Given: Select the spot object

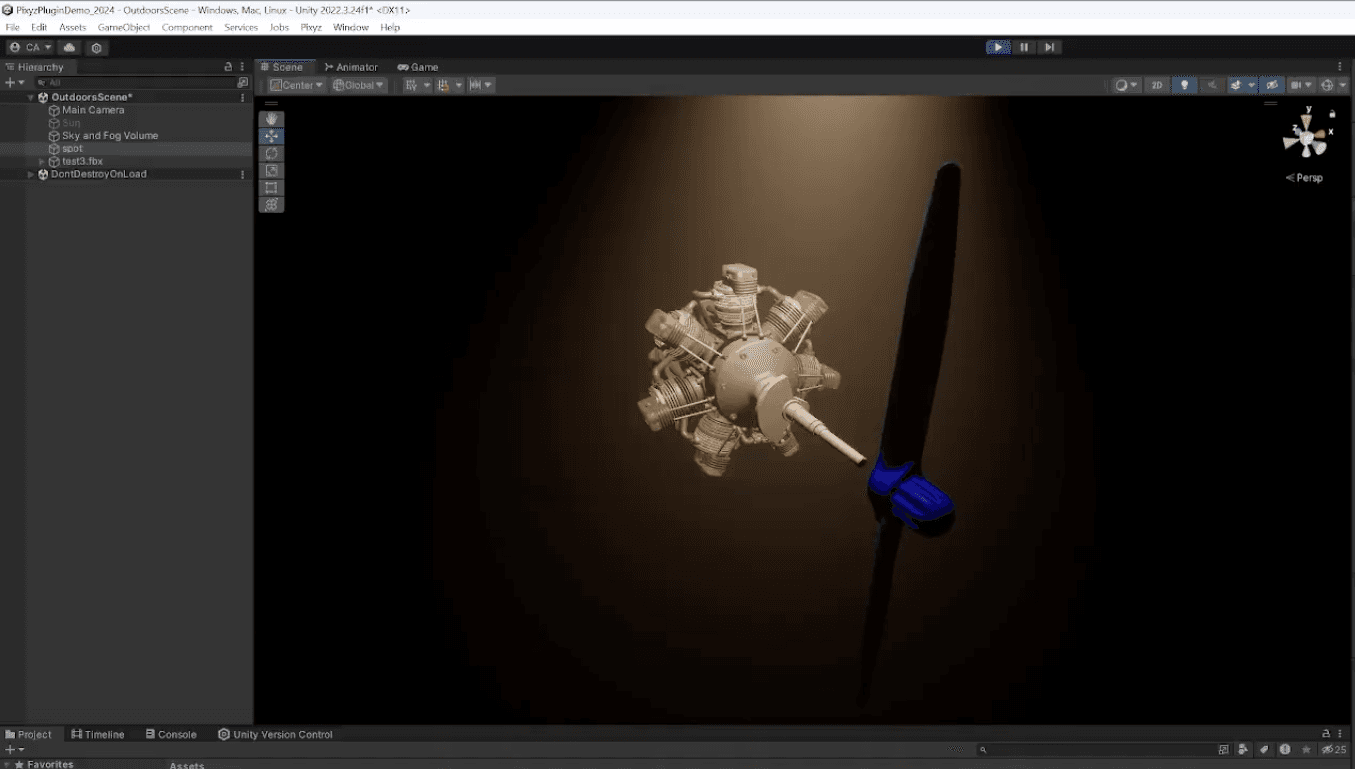Looking at the screenshot, I should point(72,149).
